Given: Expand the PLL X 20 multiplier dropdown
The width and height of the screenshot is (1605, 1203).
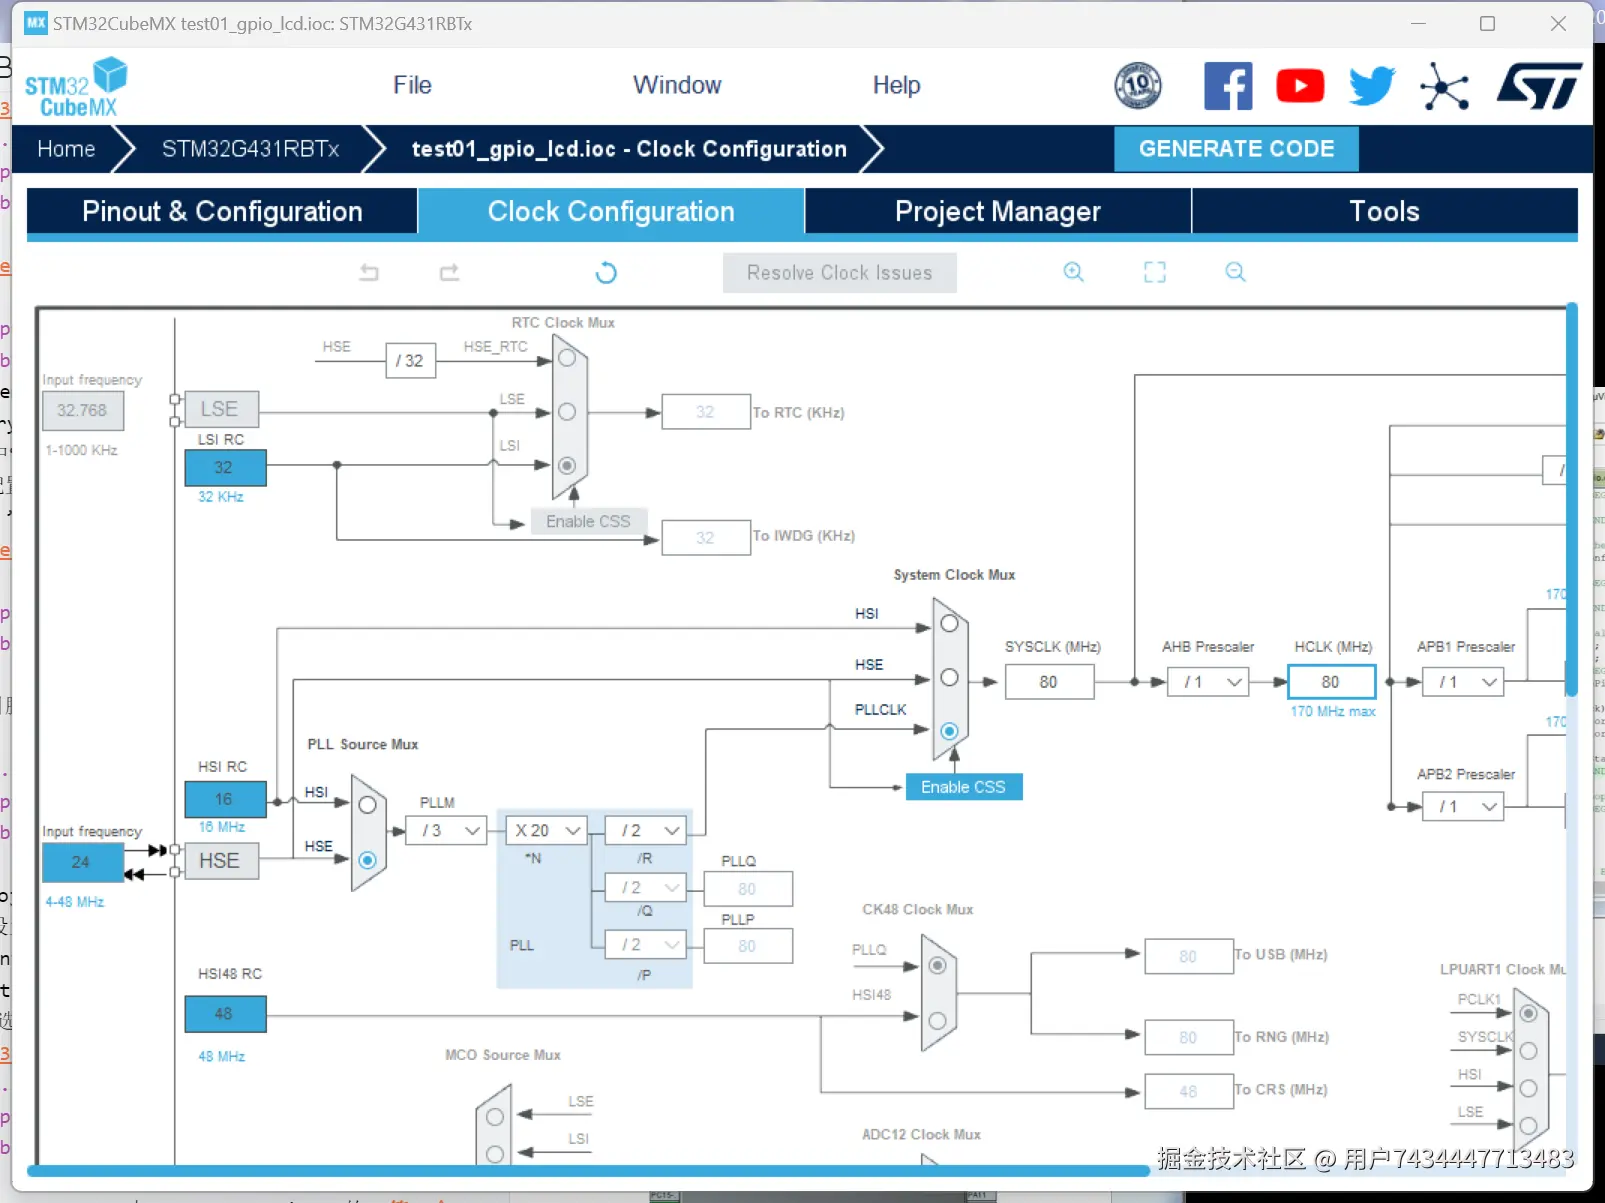Looking at the screenshot, I should [547, 831].
